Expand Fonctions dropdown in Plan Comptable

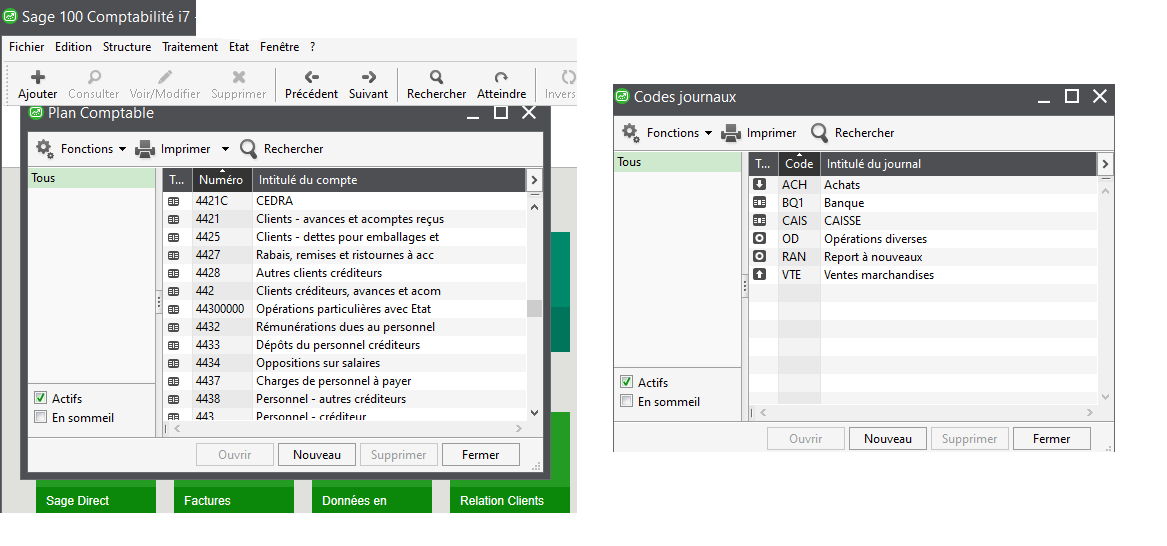(122, 149)
